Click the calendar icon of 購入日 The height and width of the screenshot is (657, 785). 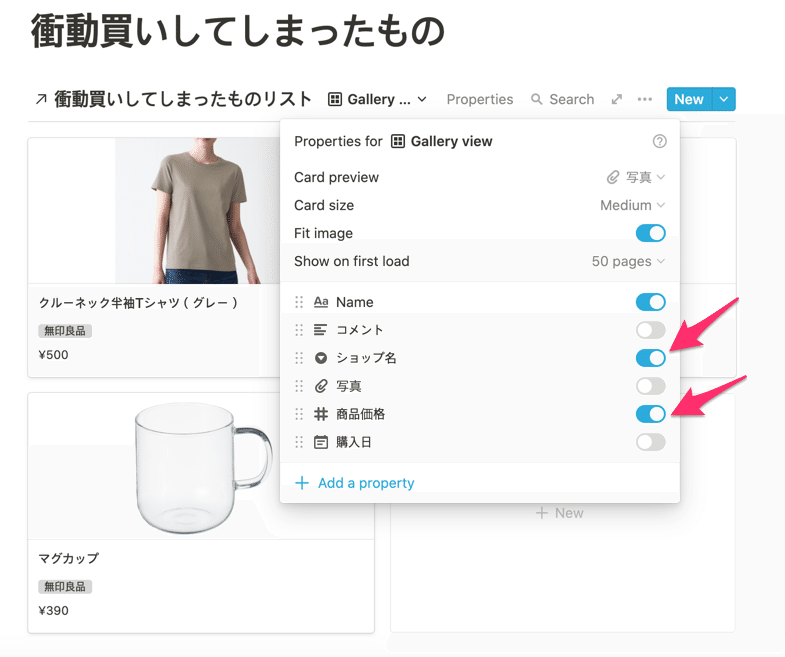click(321, 442)
